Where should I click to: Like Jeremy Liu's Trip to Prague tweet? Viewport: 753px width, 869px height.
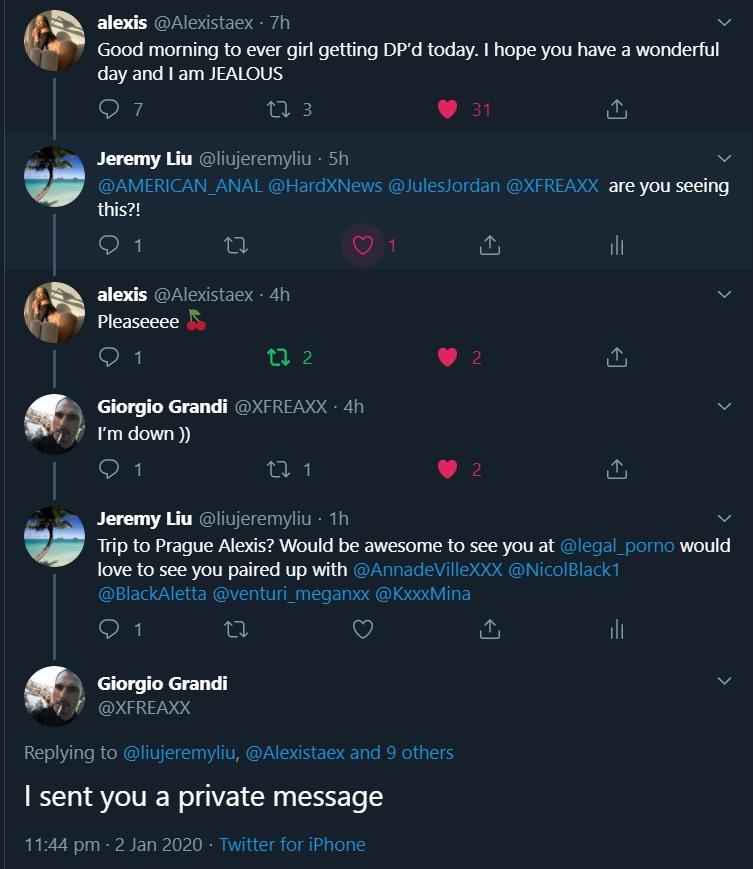[363, 629]
